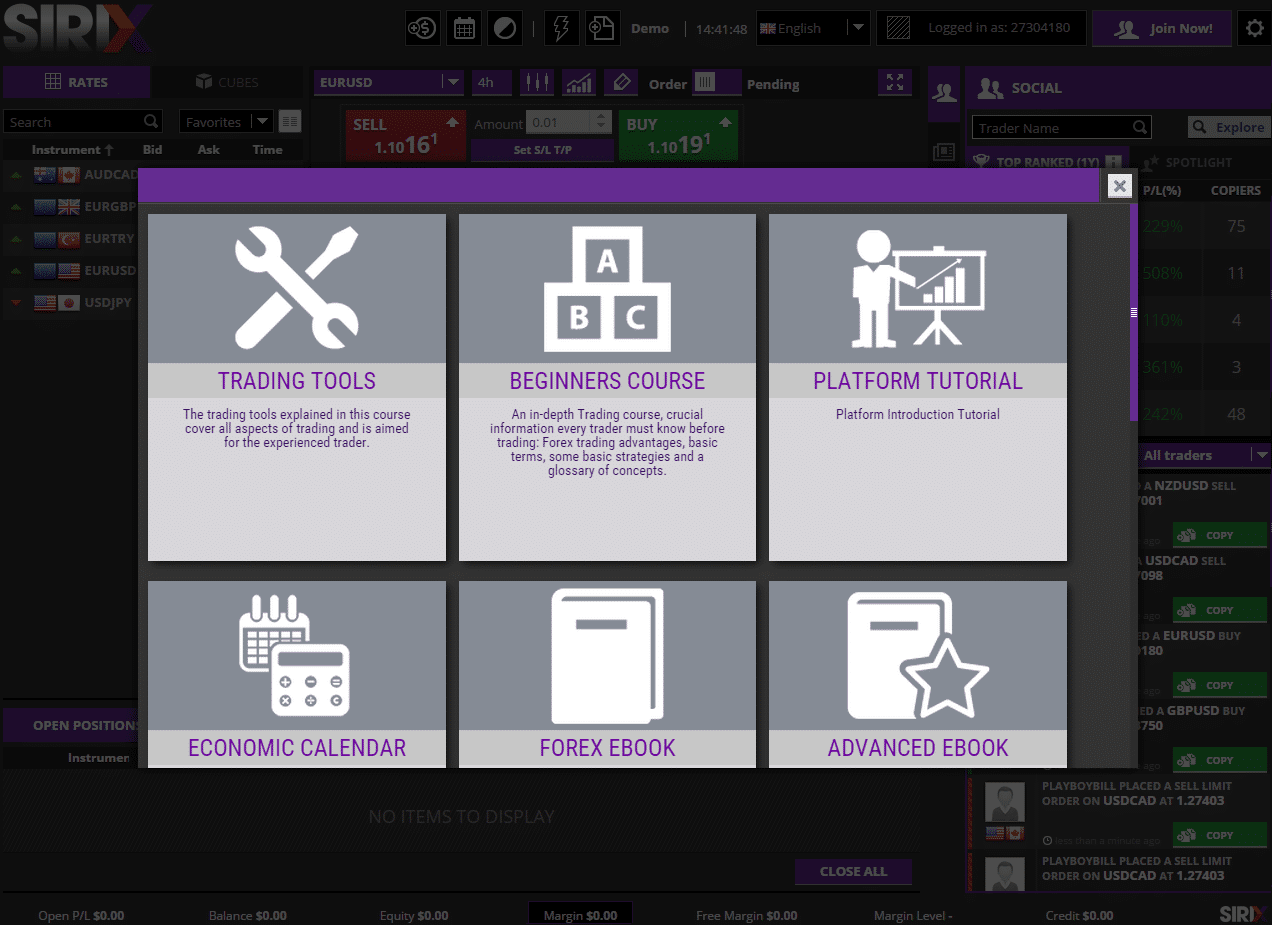Toggle the light/dark theme contrast icon
Viewport: 1272px width, 925px height.
[505, 29]
